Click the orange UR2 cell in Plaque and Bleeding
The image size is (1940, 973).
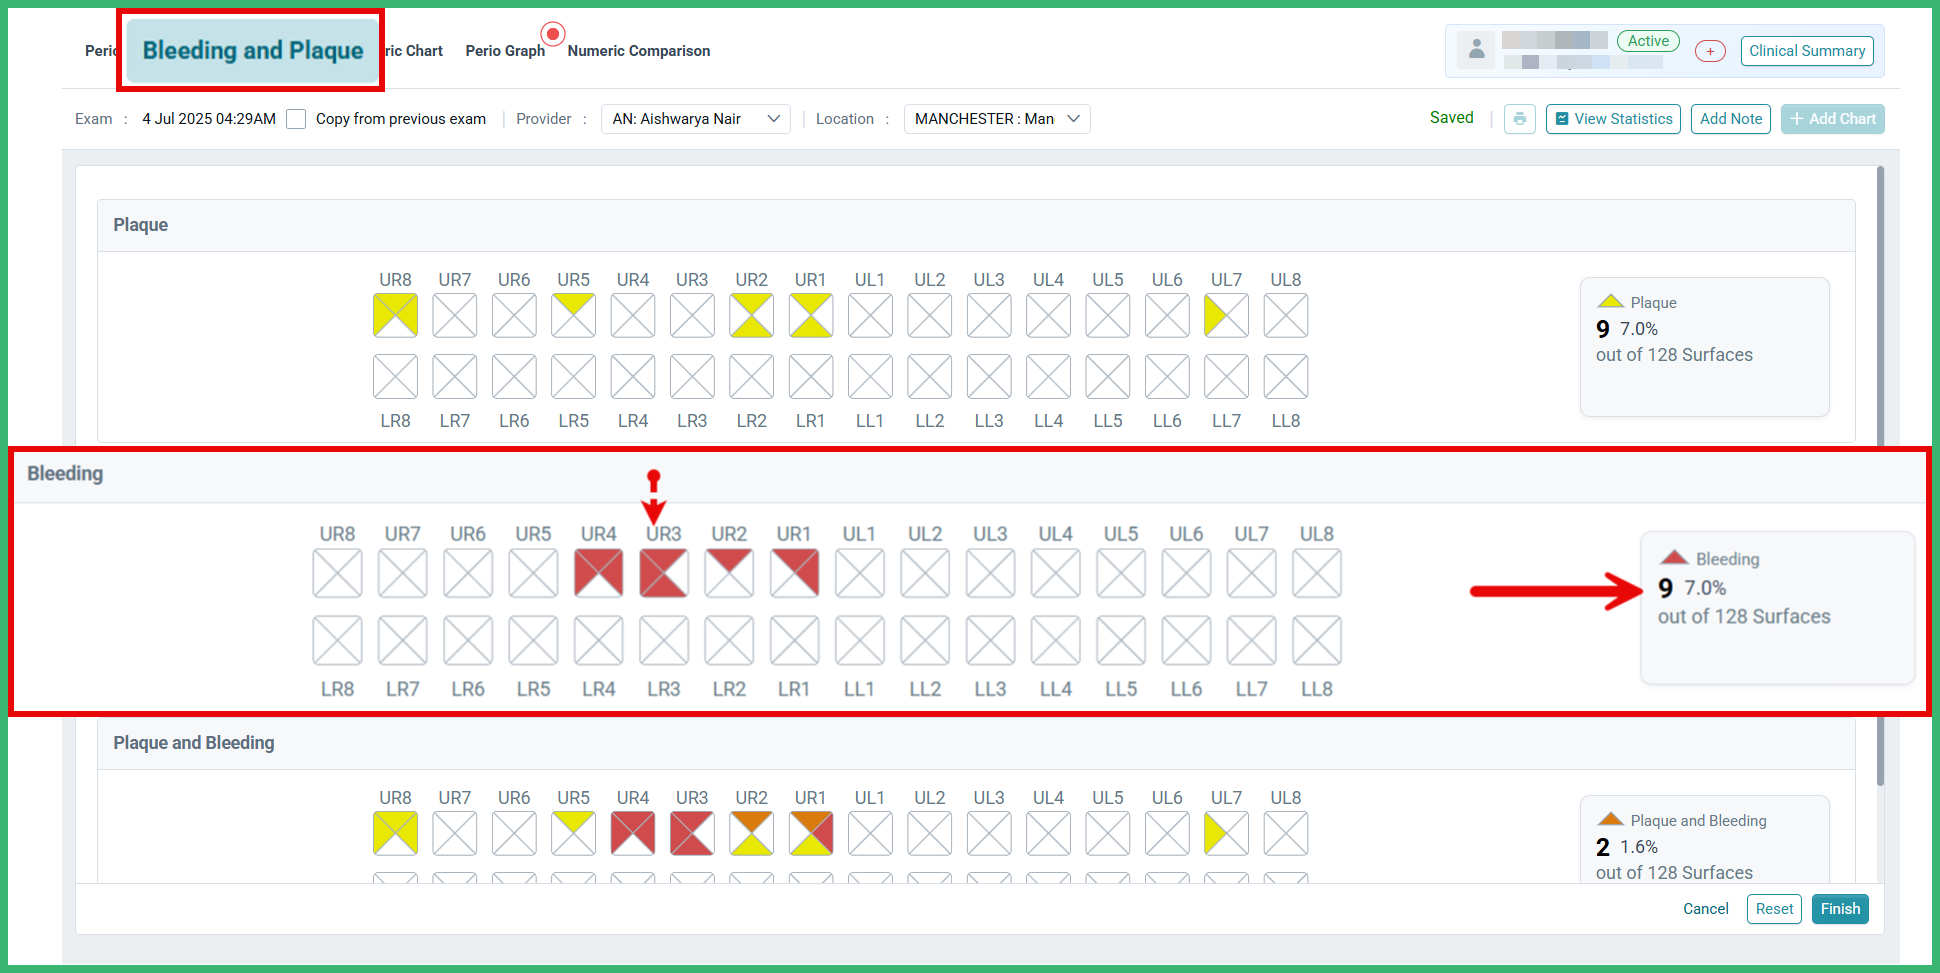click(751, 832)
